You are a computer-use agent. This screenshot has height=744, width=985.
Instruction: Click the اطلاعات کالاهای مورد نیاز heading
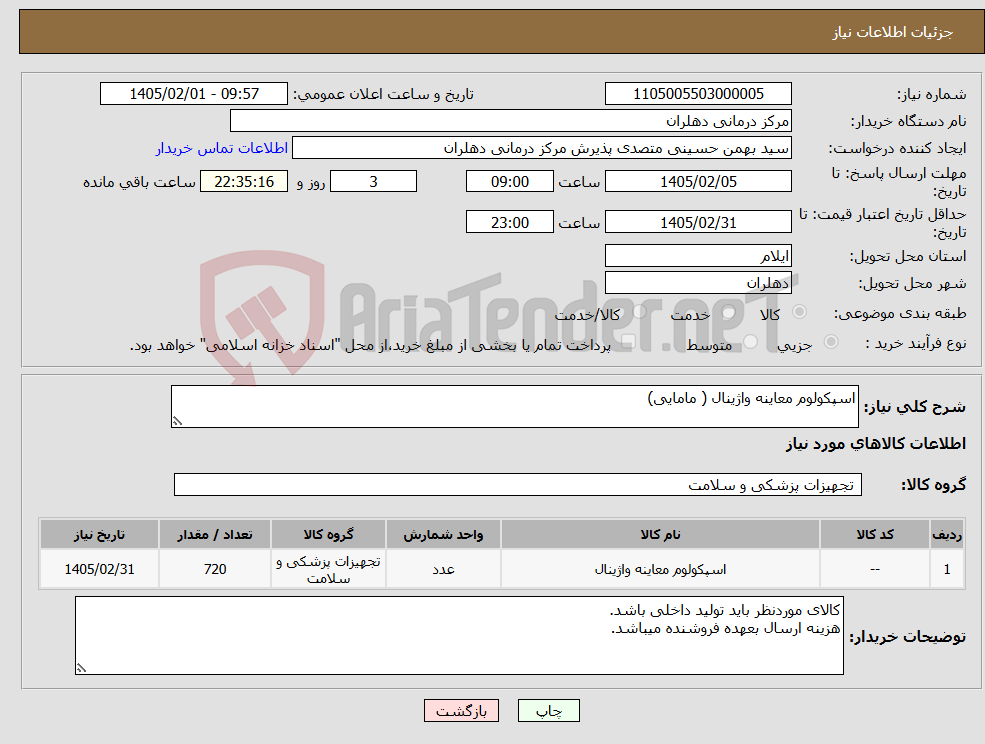876,444
